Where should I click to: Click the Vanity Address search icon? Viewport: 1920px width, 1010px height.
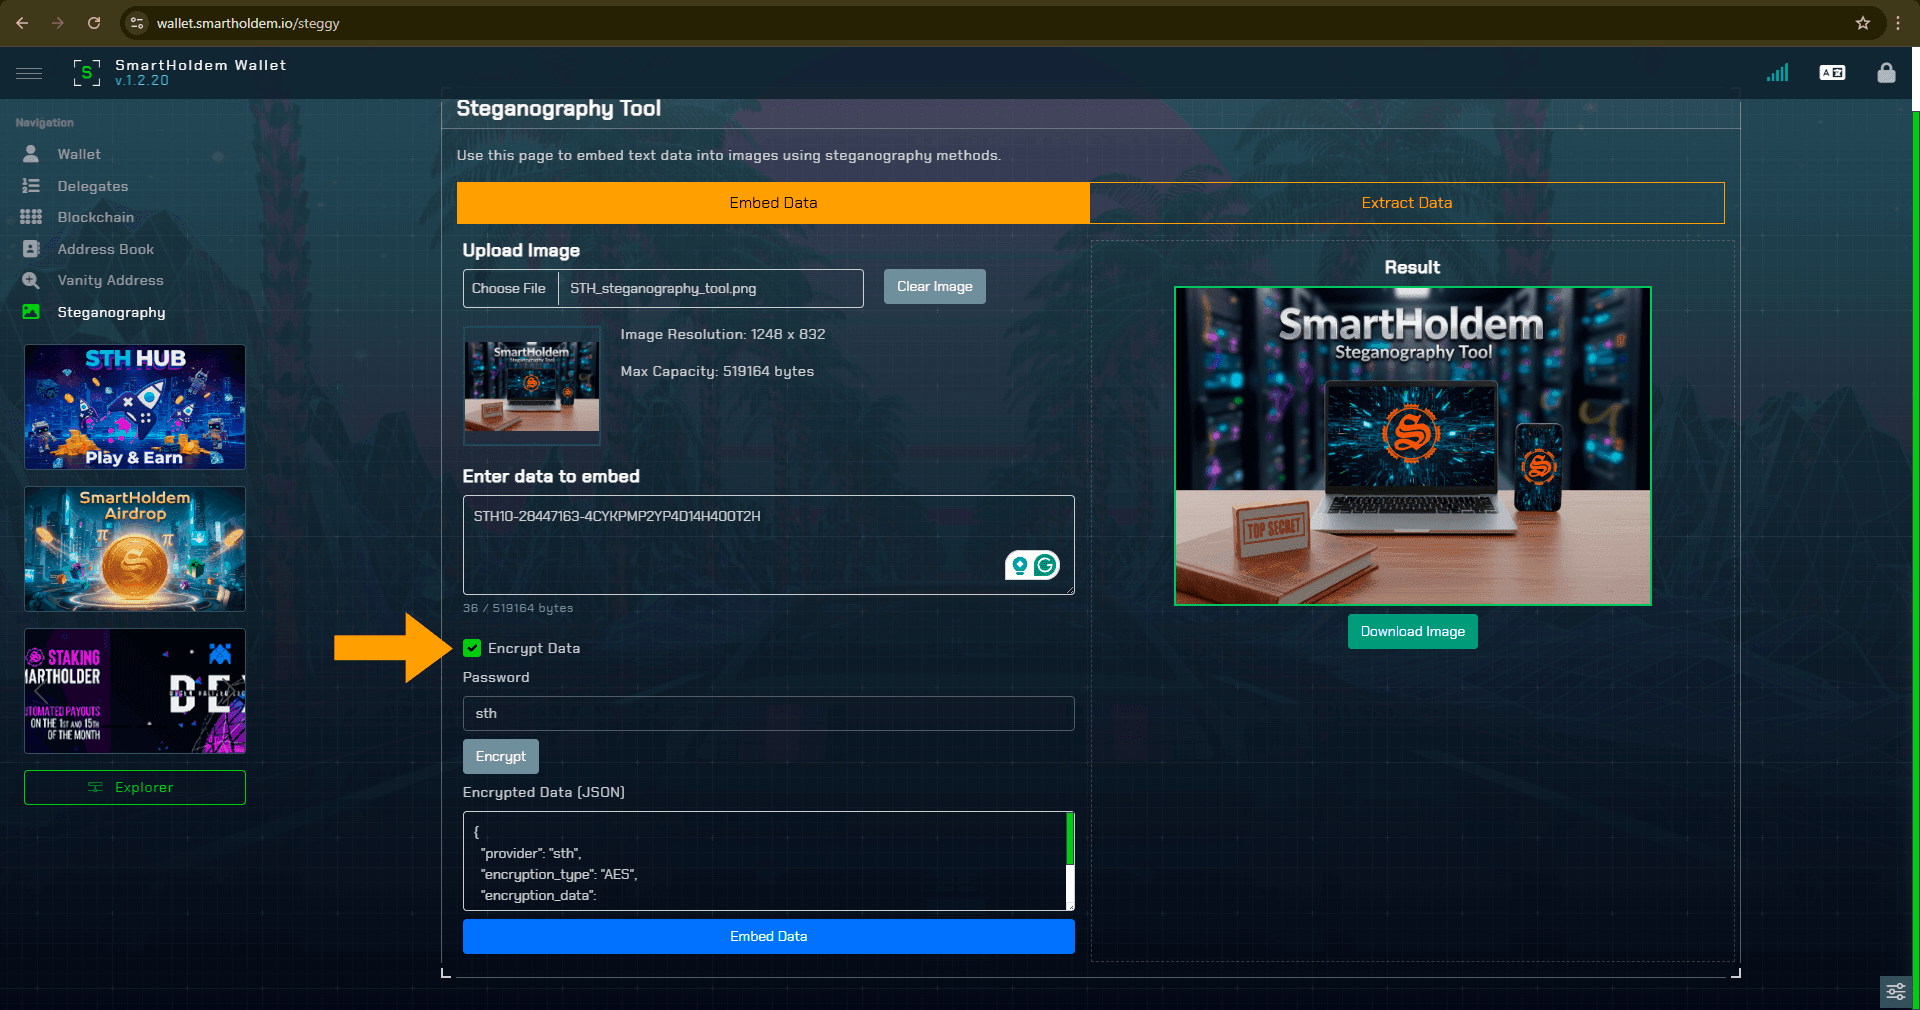pos(31,280)
